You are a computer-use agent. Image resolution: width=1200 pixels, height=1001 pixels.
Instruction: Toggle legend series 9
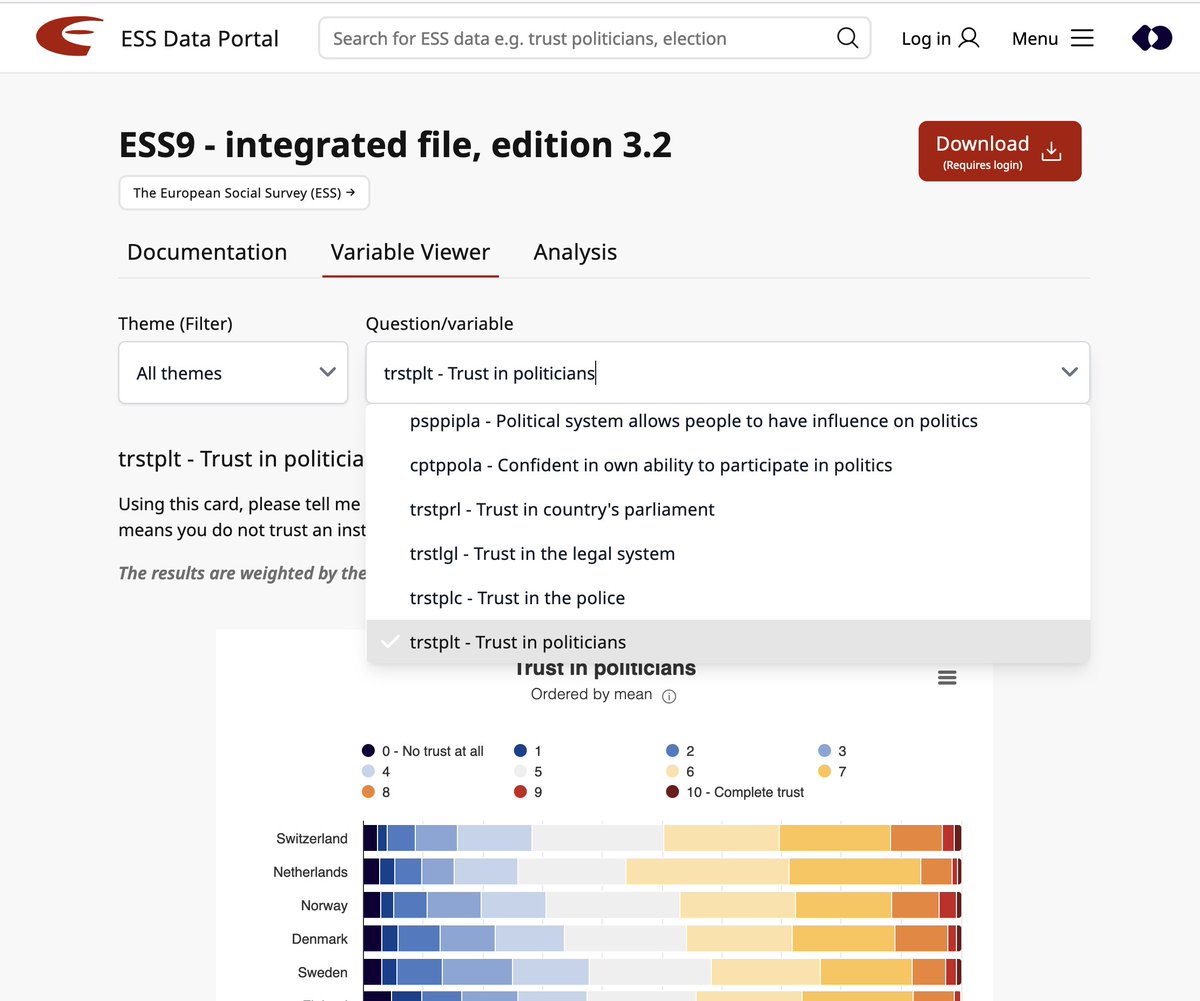point(528,792)
